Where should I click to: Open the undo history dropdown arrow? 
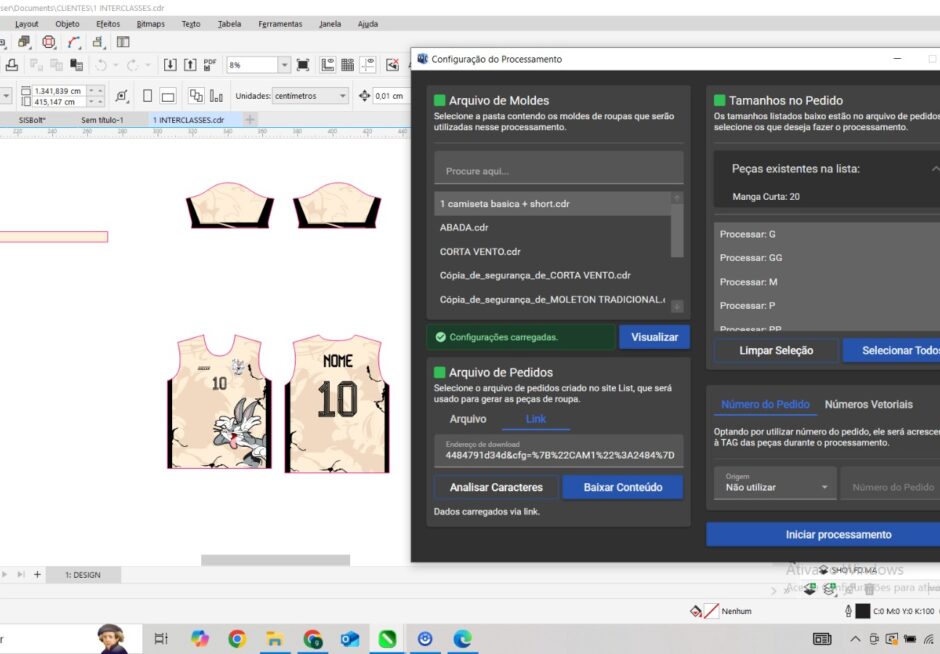115,65
